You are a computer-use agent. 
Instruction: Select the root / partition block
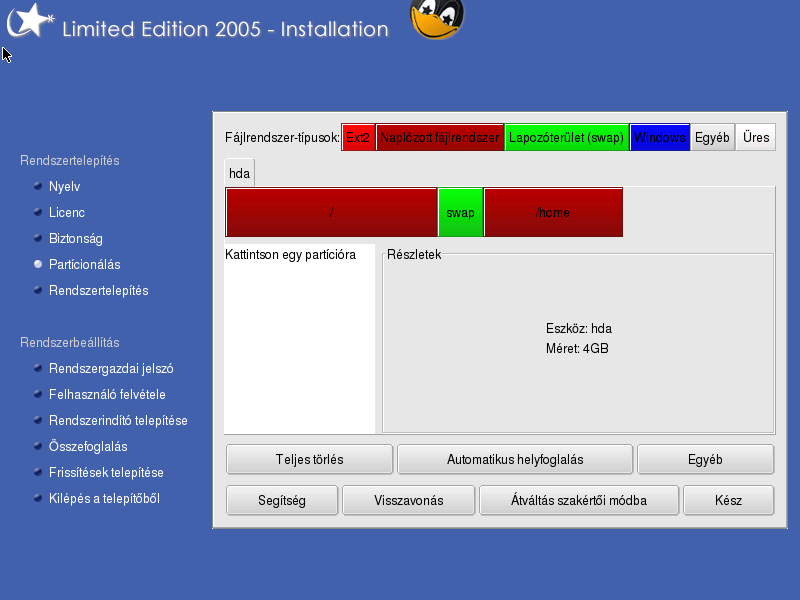332,212
